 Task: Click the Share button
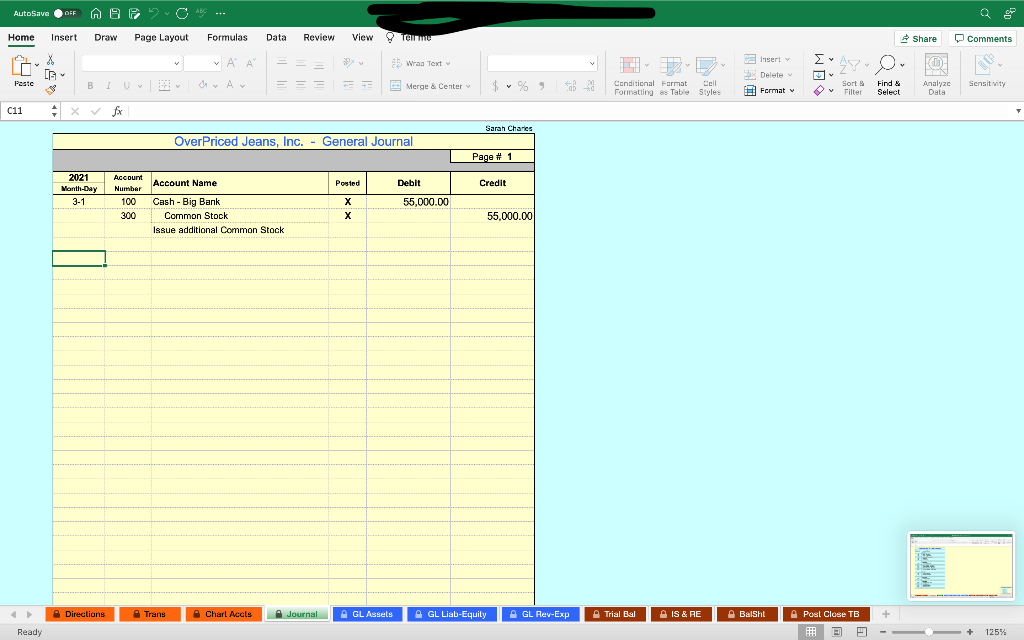(917, 37)
